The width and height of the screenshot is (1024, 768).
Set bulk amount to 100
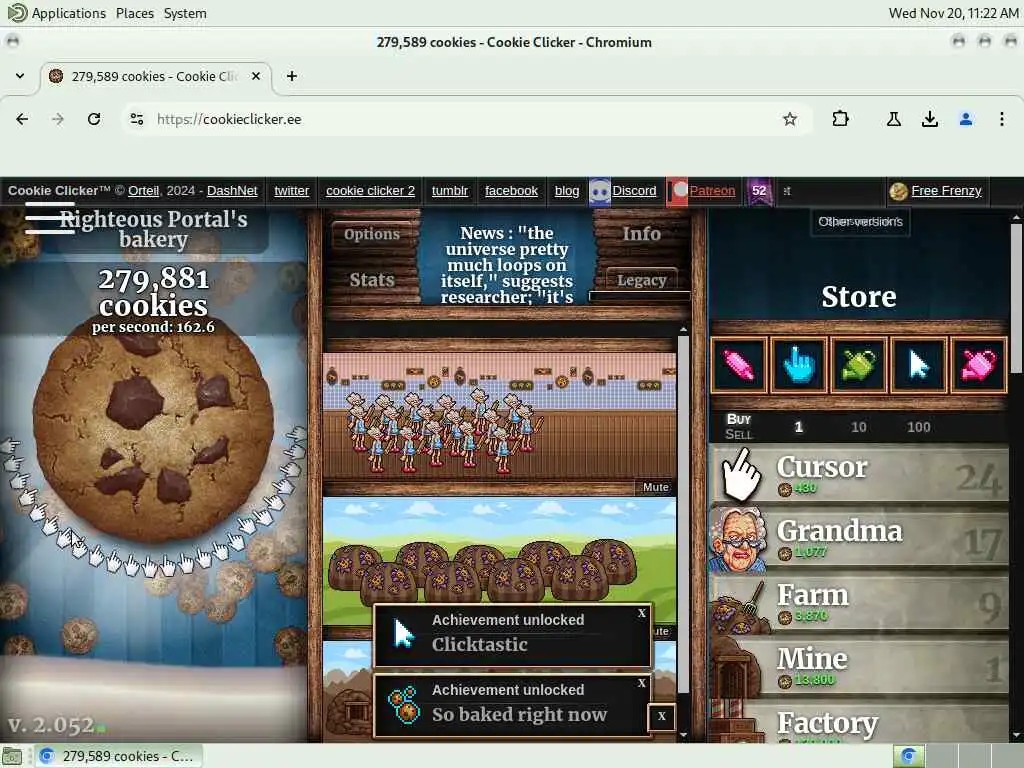point(918,427)
